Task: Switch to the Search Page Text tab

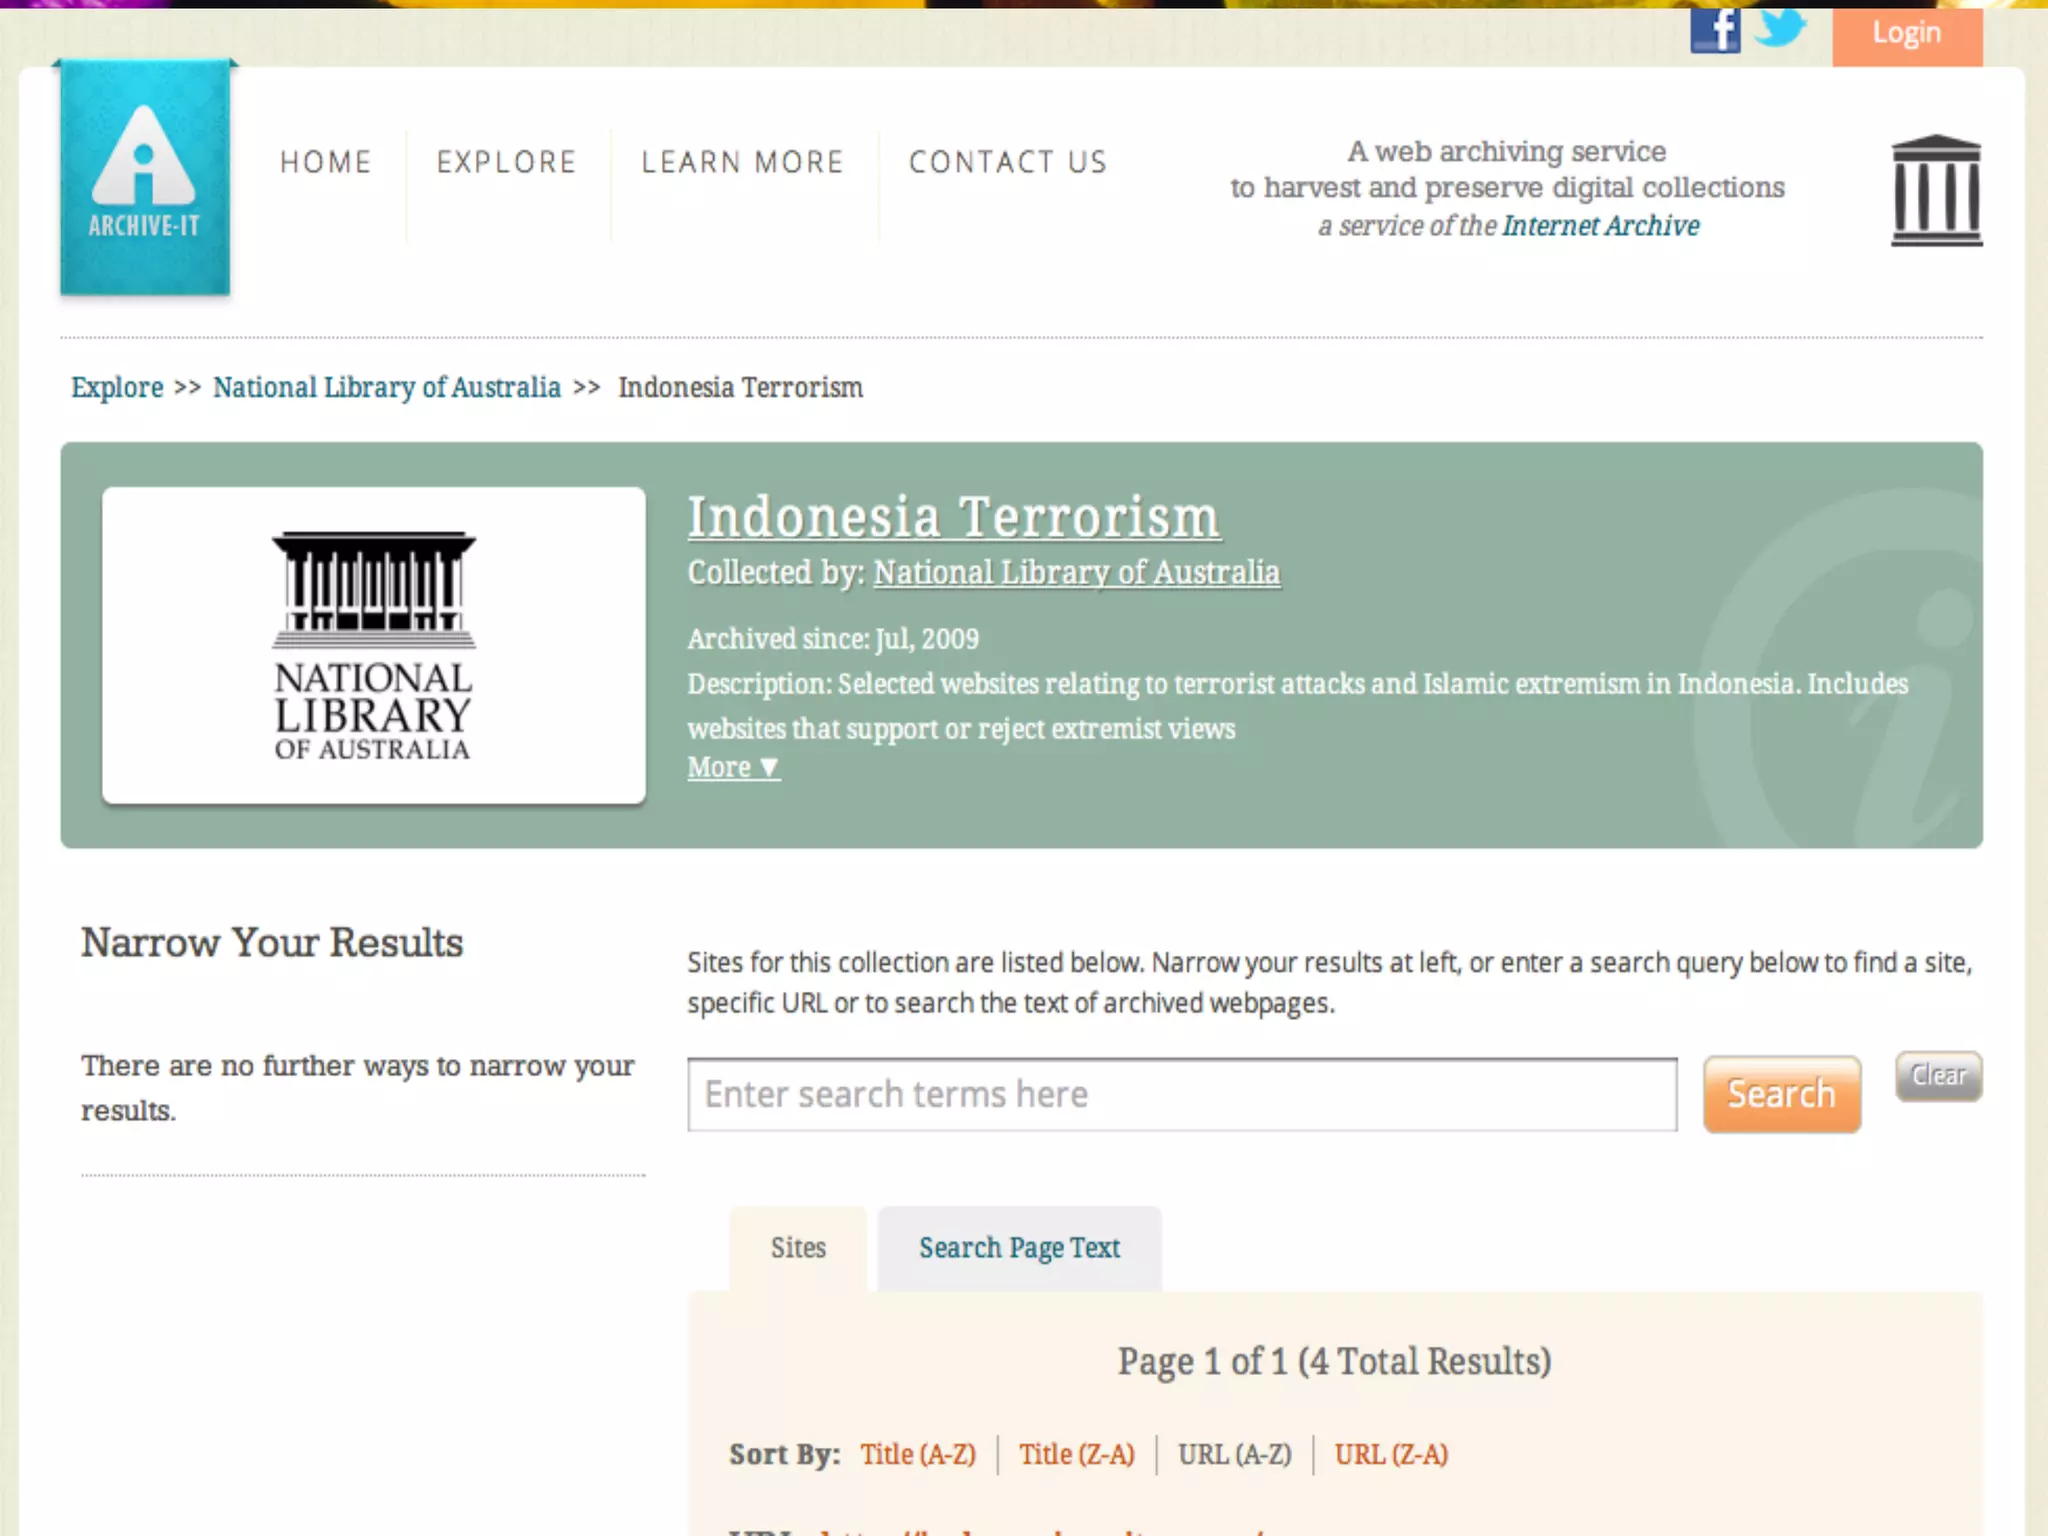Action: (x=1019, y=1248)
